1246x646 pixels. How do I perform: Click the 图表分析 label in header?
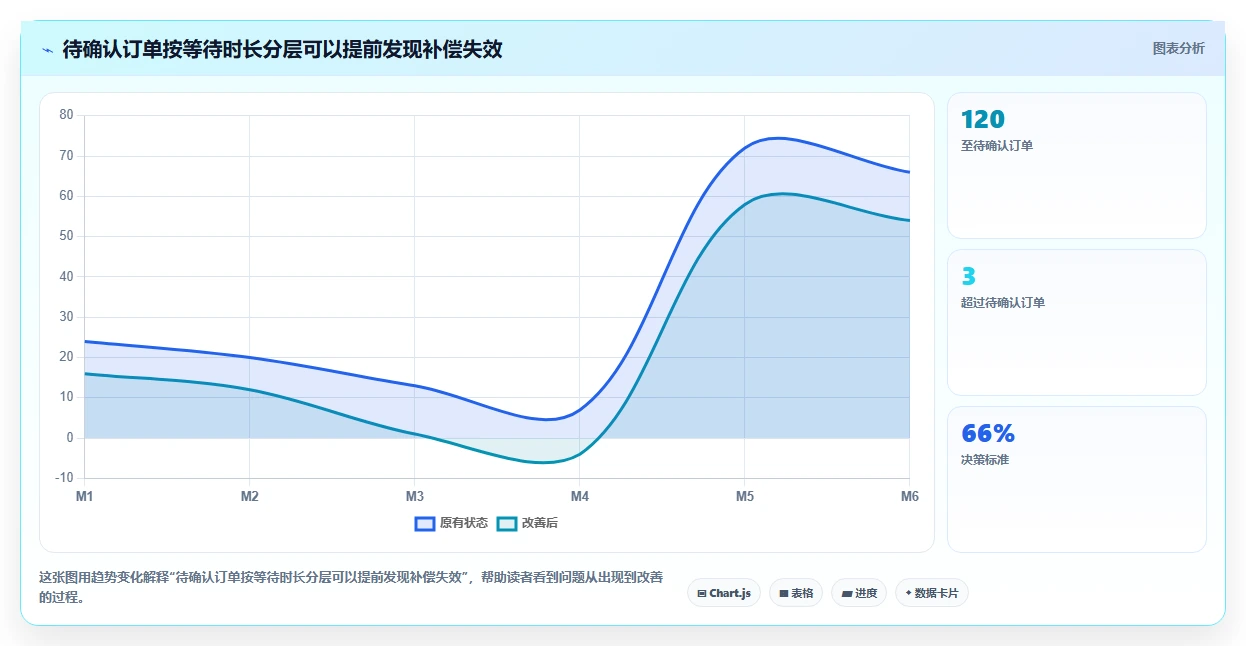(x=1179, y=48)
